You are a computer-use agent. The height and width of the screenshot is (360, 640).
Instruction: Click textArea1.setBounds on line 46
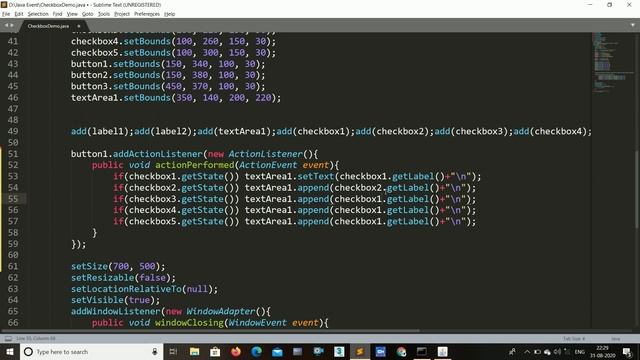pos(121,98)
